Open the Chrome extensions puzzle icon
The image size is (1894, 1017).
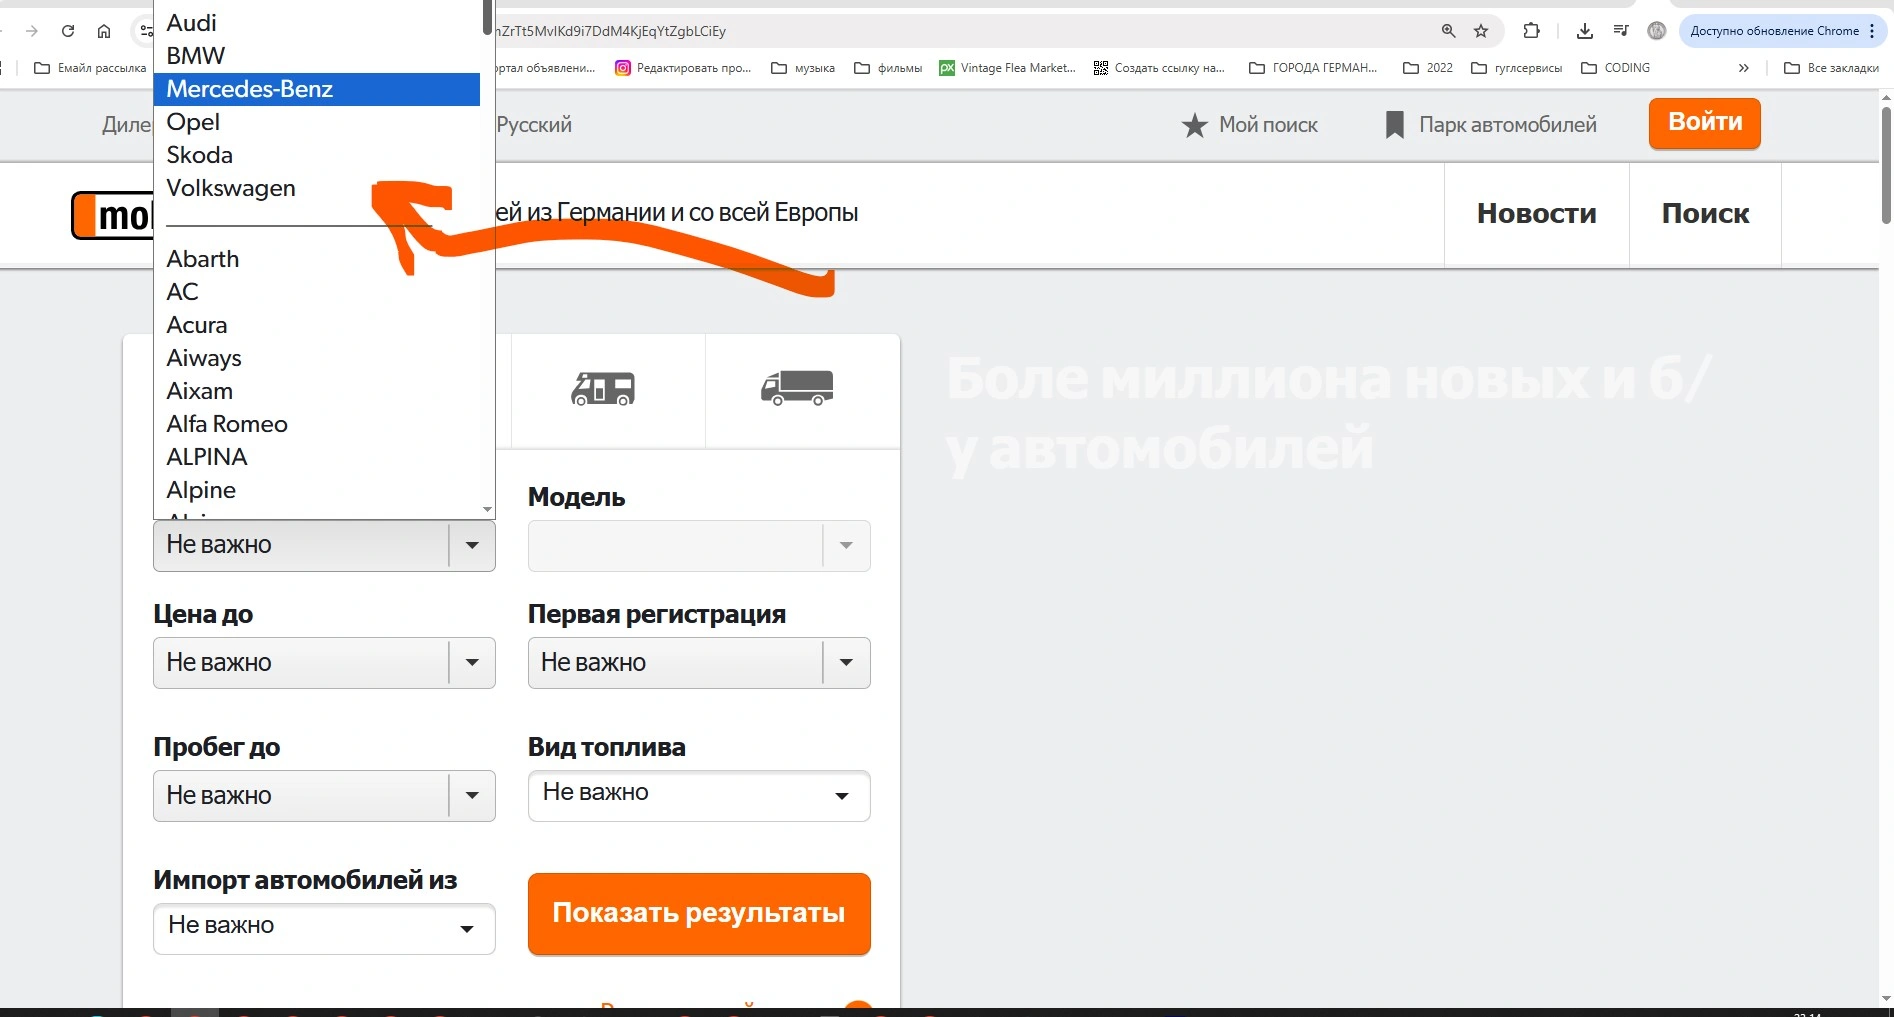[x=1531, y=31]
